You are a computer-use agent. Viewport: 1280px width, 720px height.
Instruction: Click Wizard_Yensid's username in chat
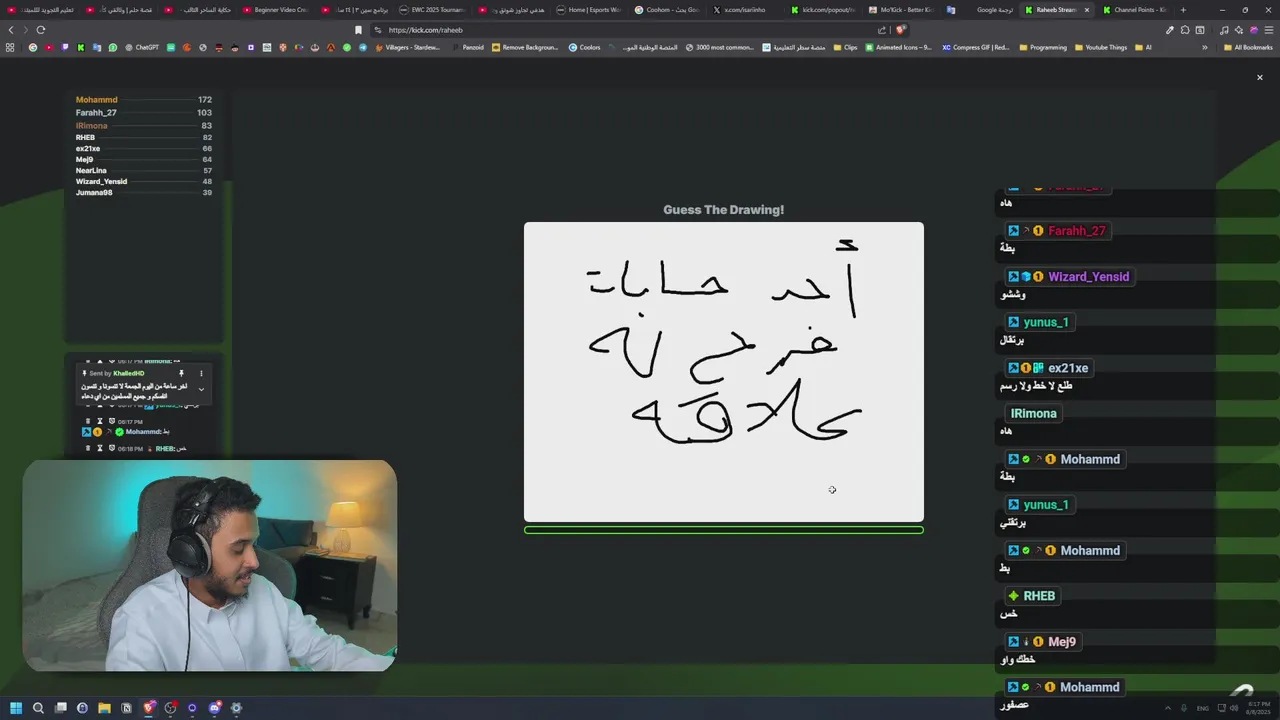(1088, 277)
